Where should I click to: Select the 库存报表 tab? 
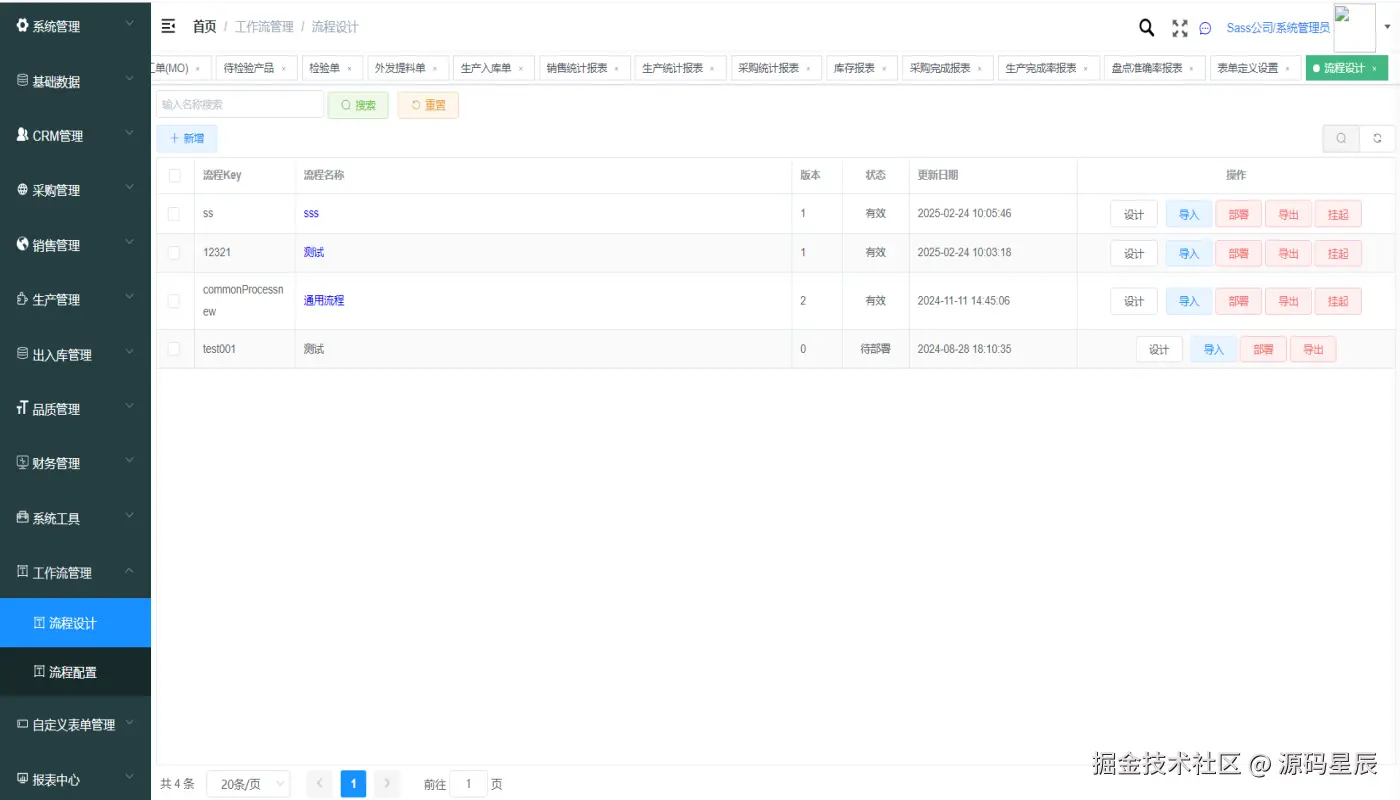point(855,68)
